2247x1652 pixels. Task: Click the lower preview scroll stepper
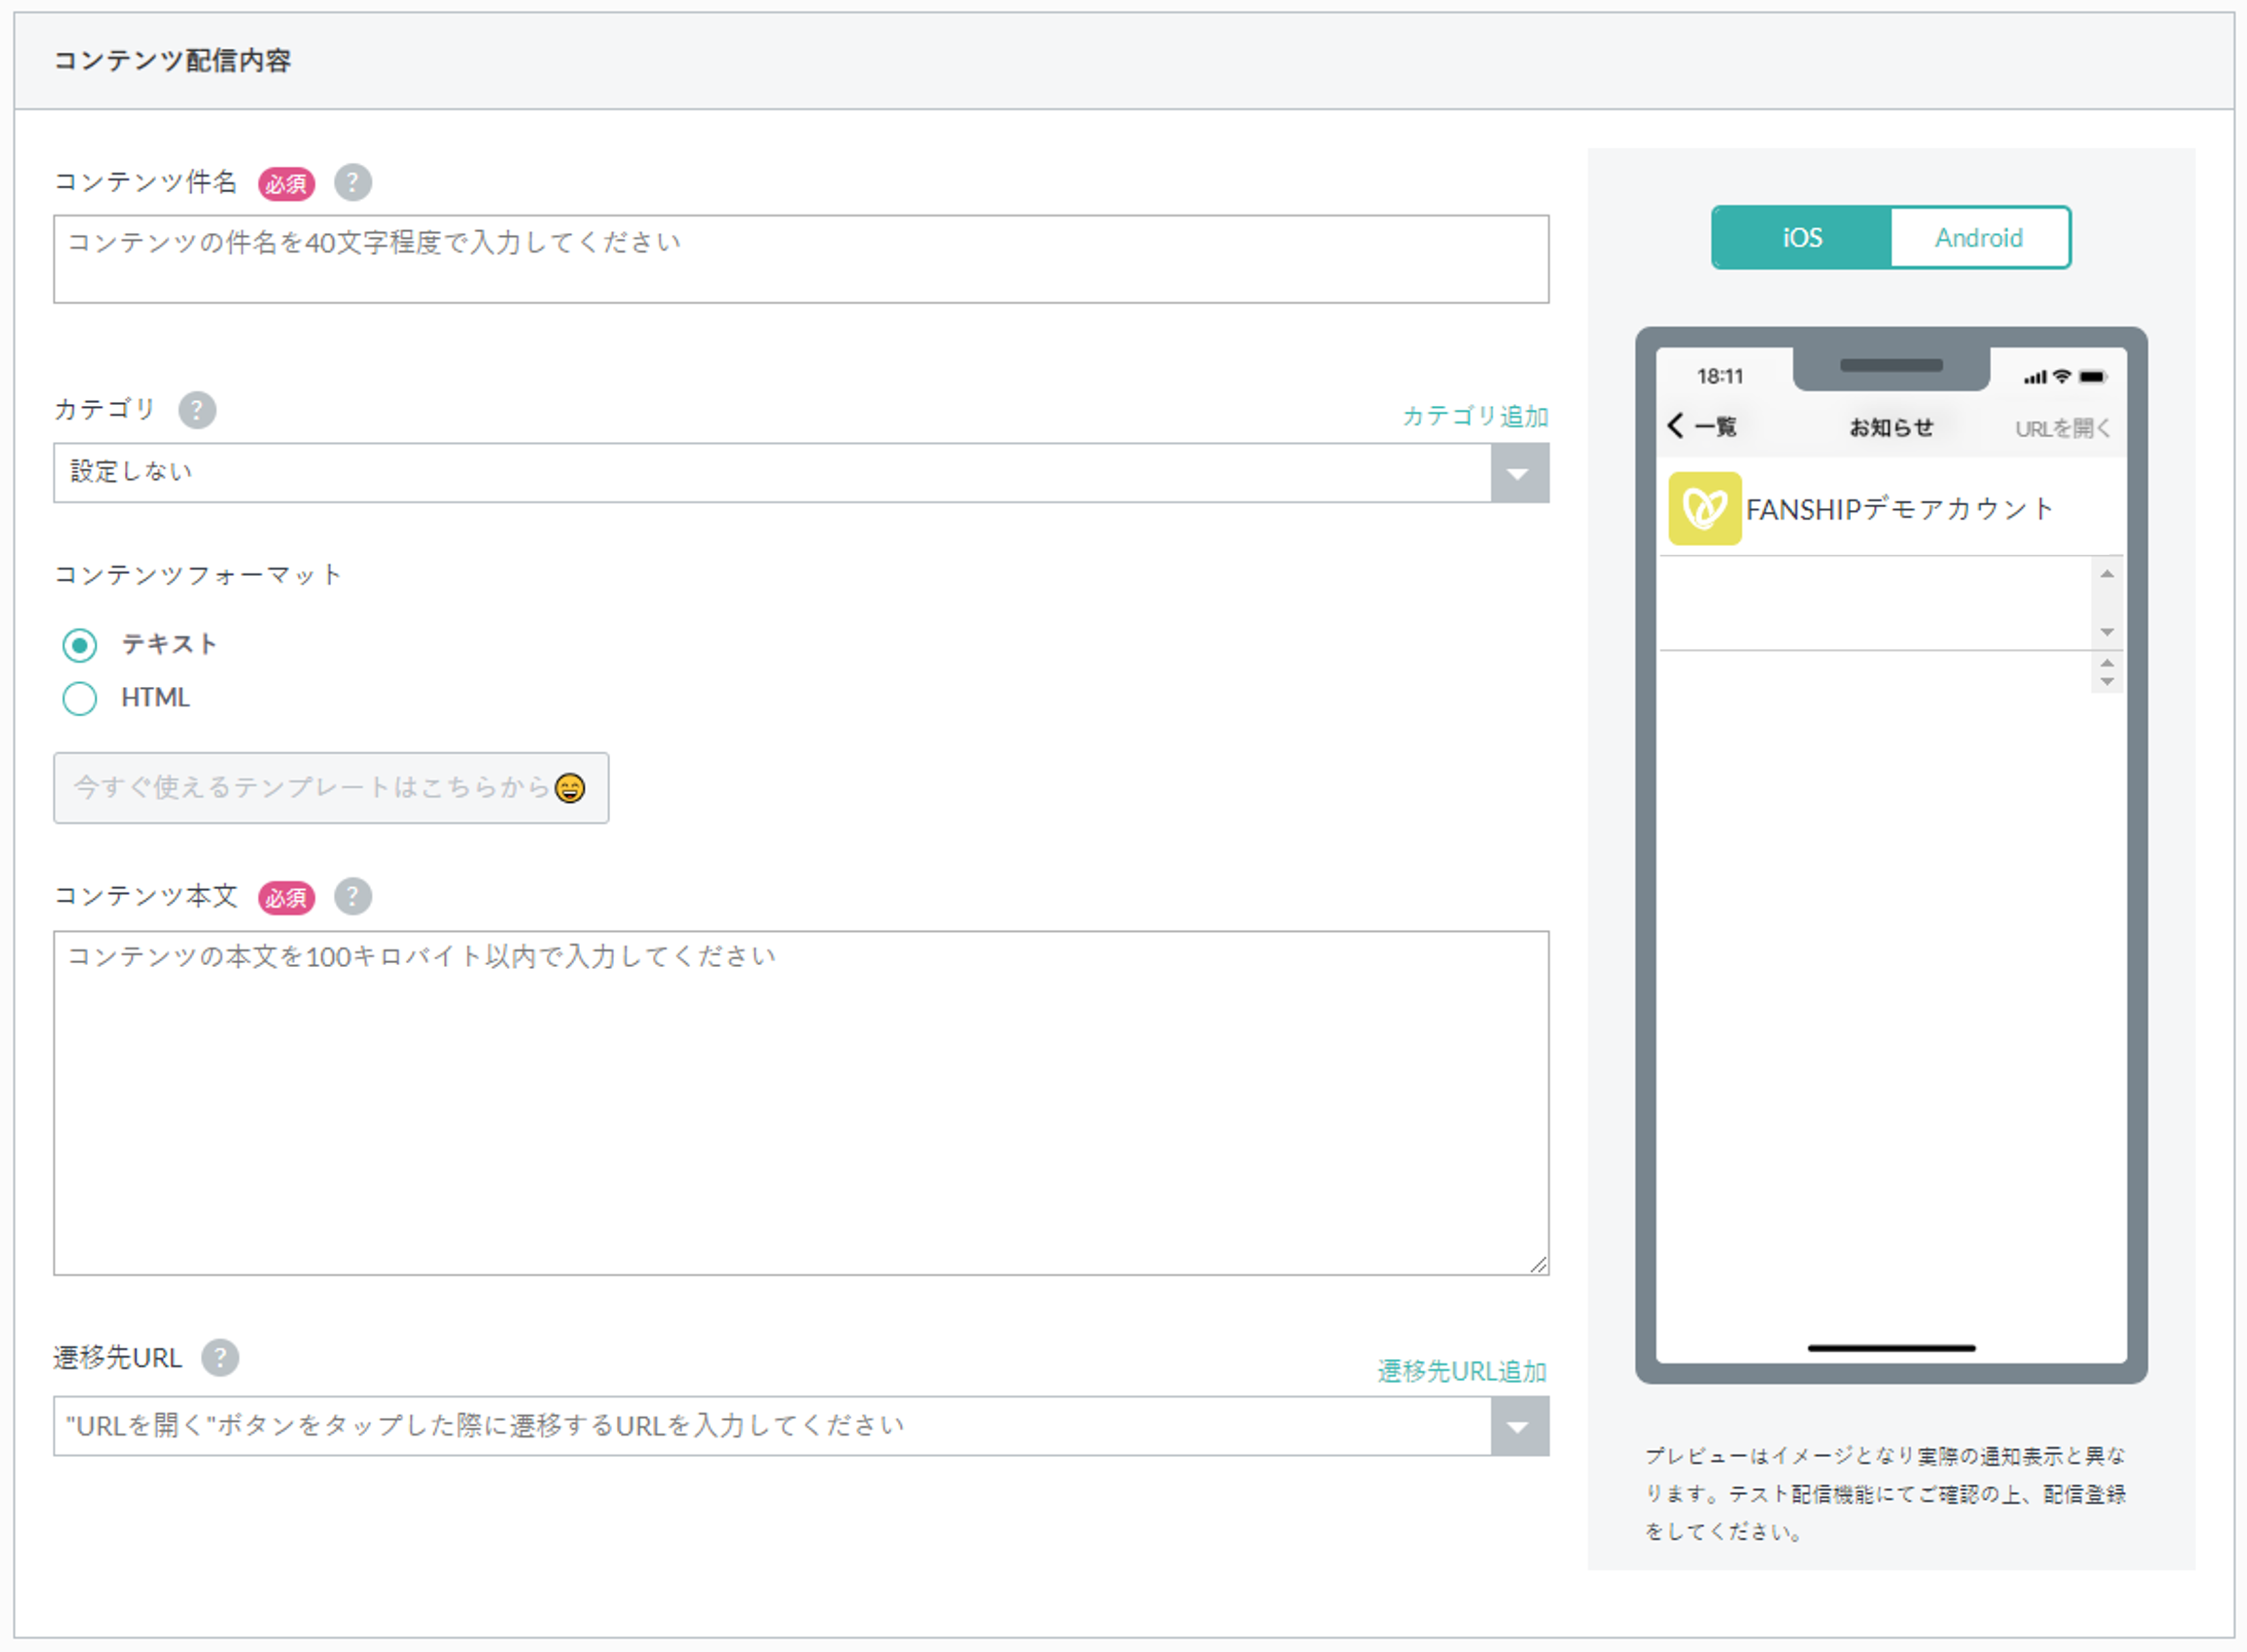(x=2107, y=672)
